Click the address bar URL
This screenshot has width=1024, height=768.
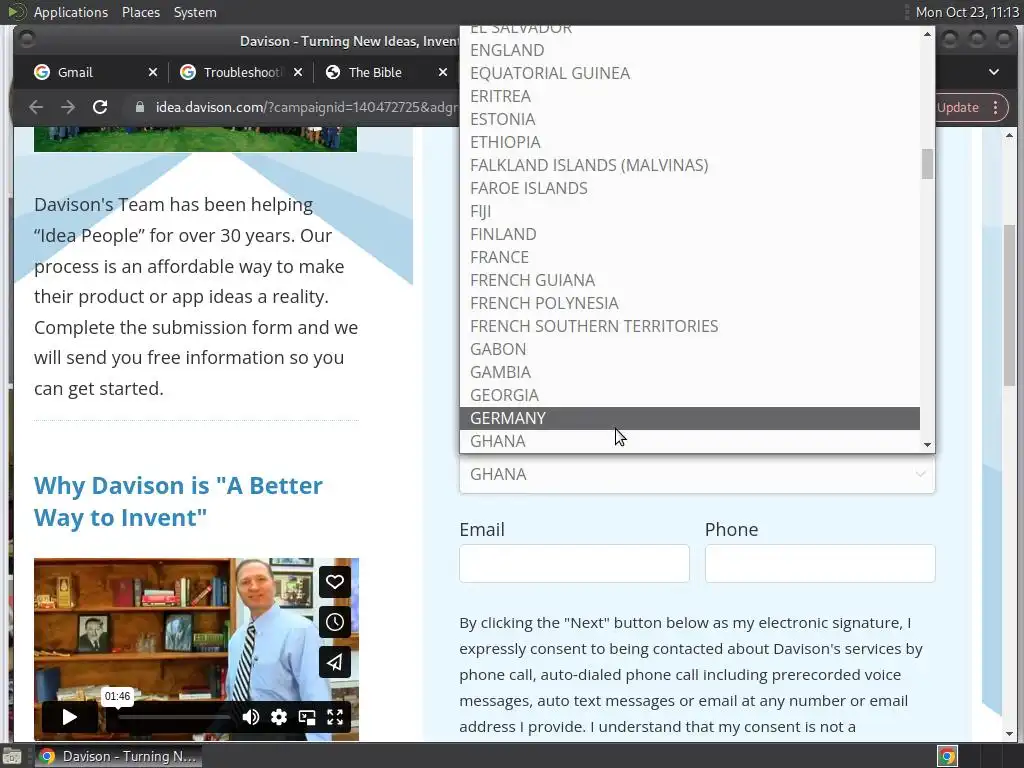[x=306, y=107]
